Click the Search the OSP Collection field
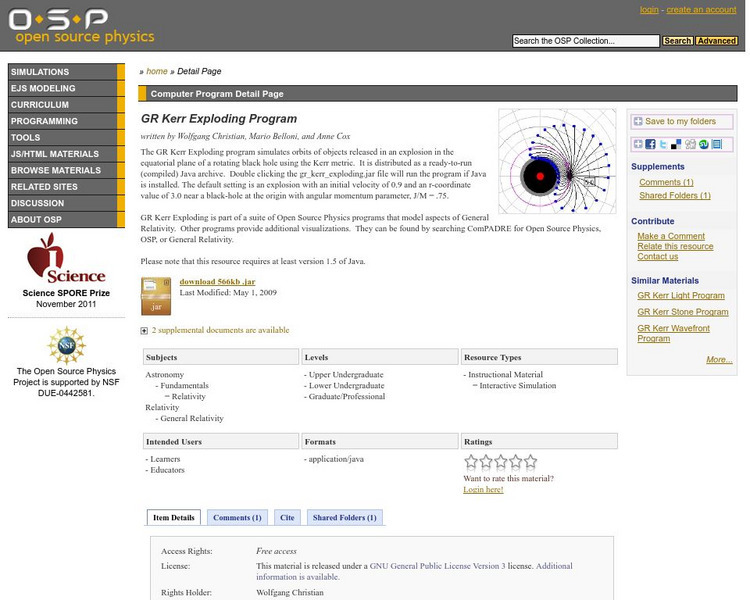Screen dimensions: 750x600 (x=585, y=41)
